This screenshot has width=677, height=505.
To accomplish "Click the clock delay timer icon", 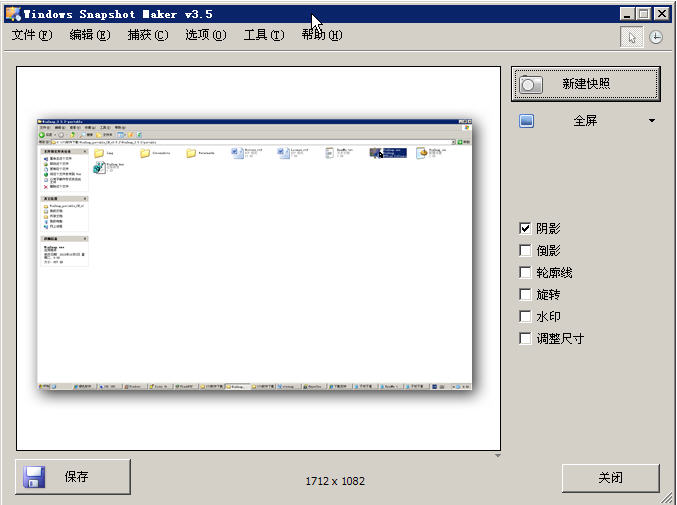I will [656, 37].
